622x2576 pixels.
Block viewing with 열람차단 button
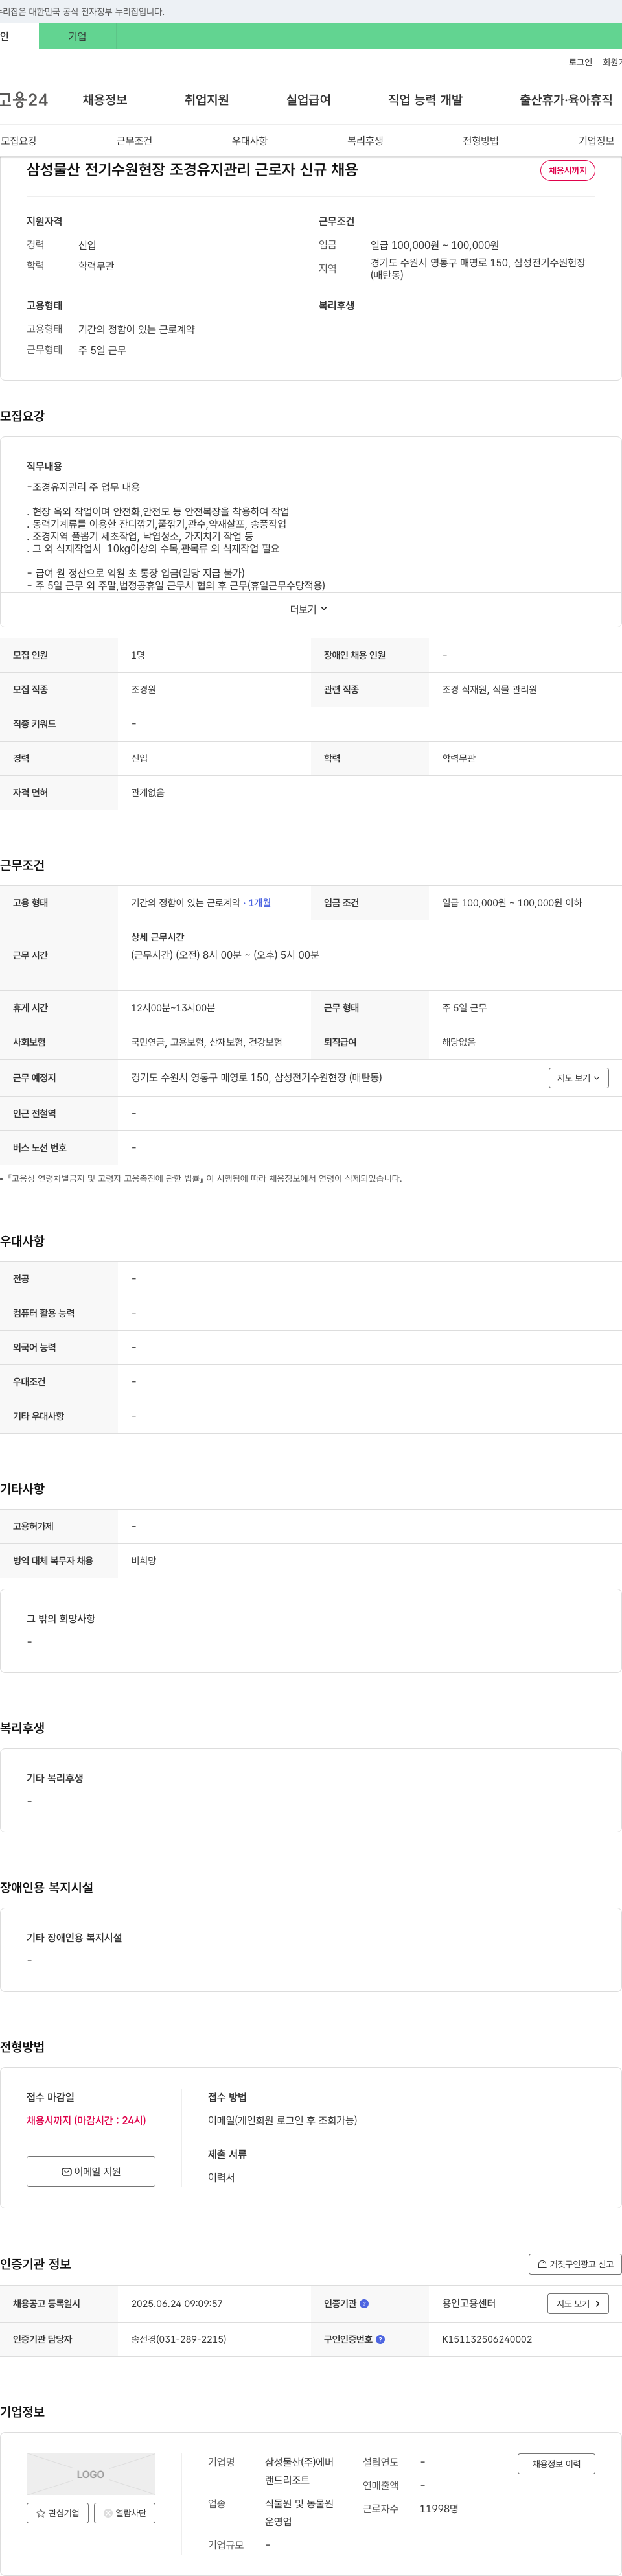(x=124, y=2513)
